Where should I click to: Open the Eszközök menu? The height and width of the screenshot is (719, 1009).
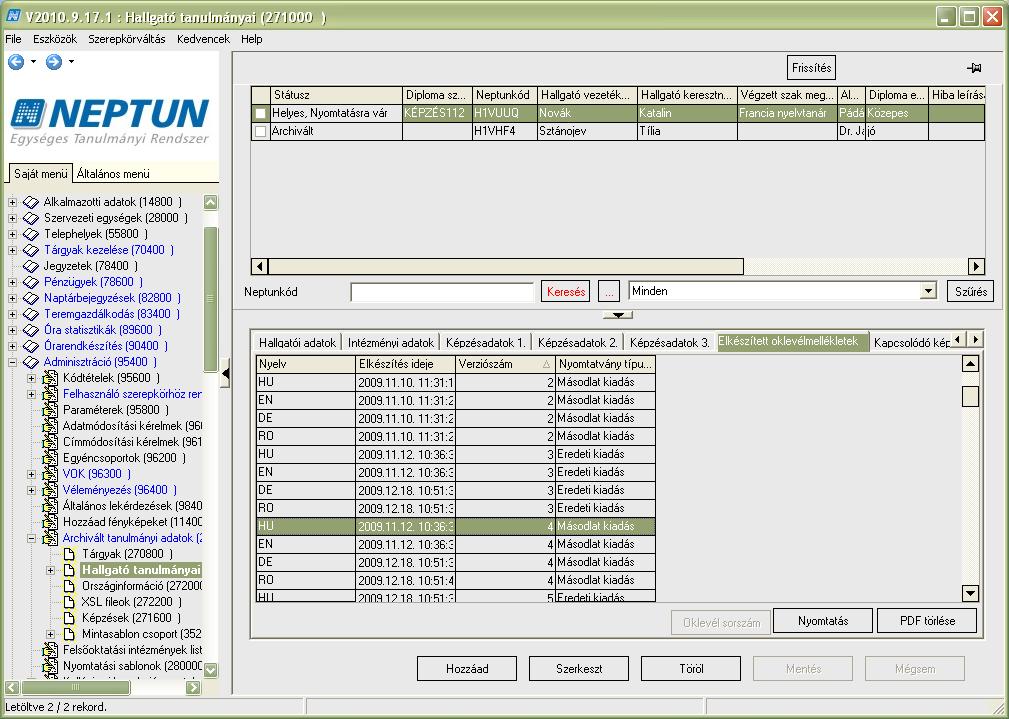(x=55, y=39)
